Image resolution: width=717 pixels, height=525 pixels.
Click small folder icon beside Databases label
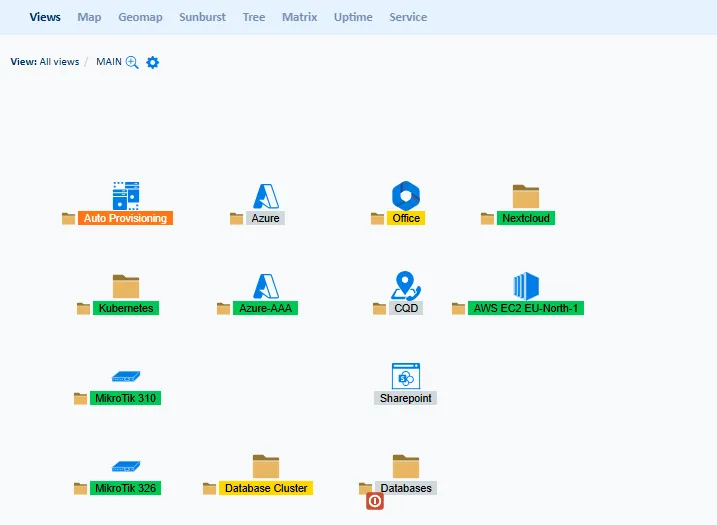click(x=365, y=489)
